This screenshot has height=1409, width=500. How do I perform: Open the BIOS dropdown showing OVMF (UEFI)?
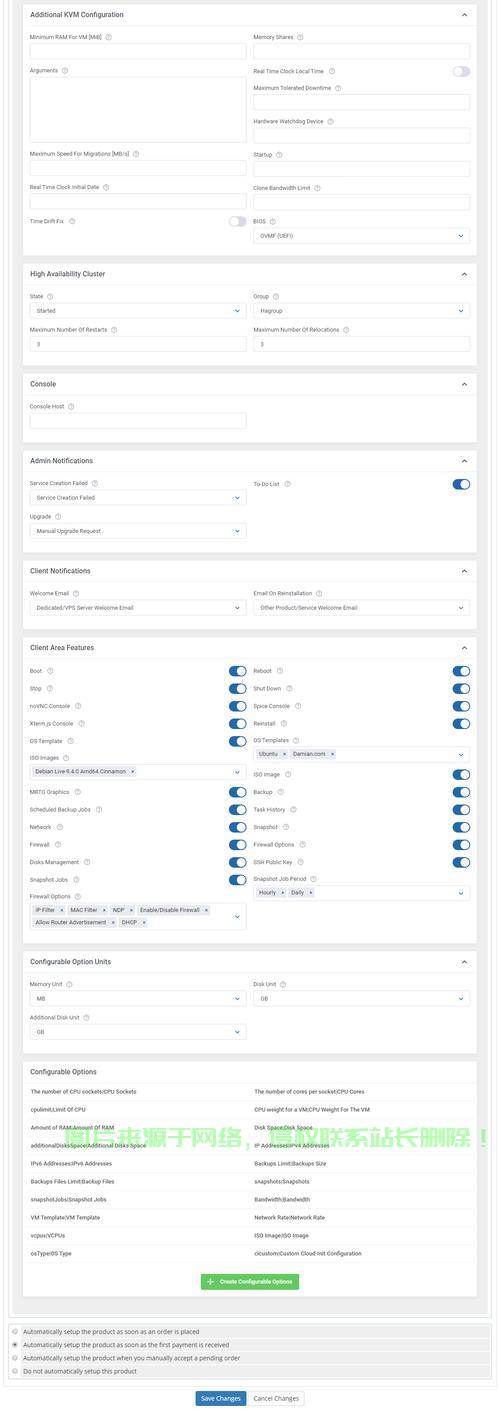tap(361, 236)
